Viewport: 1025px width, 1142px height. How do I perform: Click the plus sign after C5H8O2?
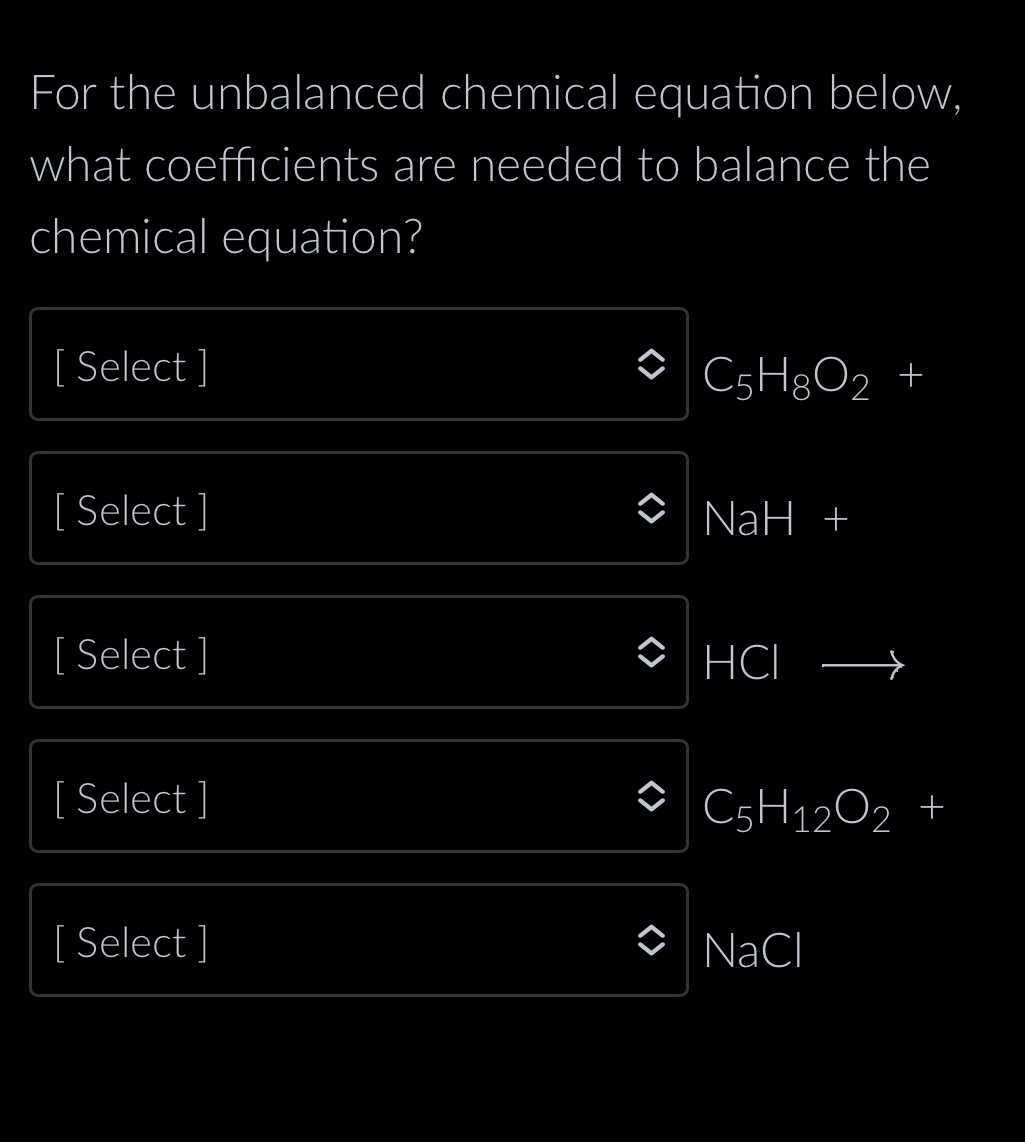click(x=911, y=376)
